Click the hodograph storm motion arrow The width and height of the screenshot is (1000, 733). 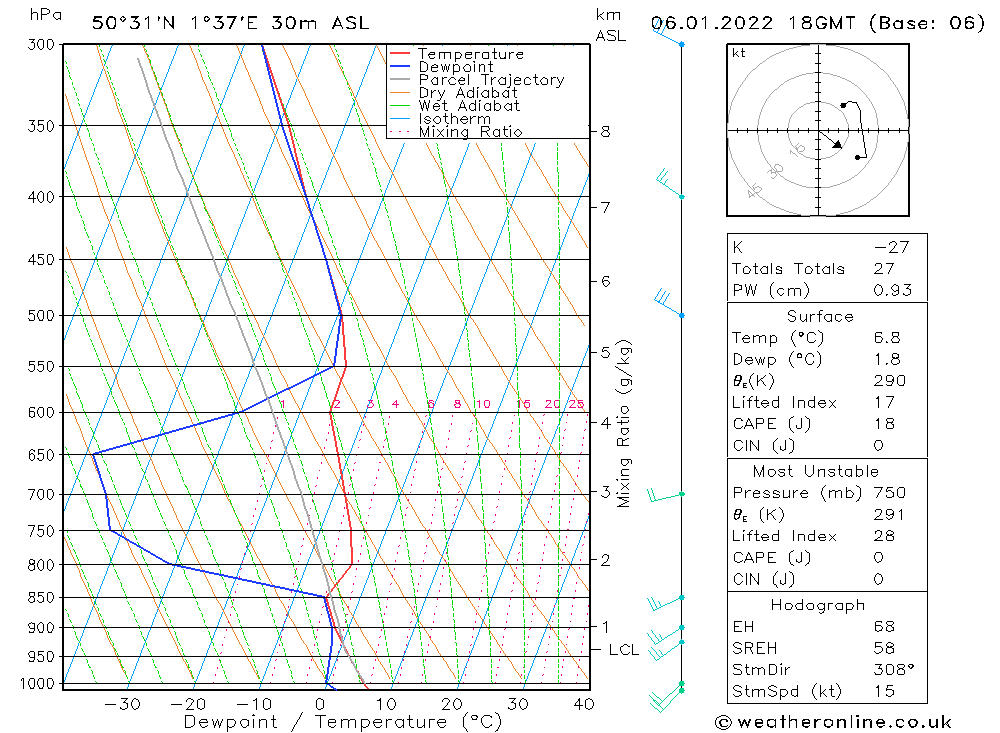pyautogui.click(x=831, y=140)
